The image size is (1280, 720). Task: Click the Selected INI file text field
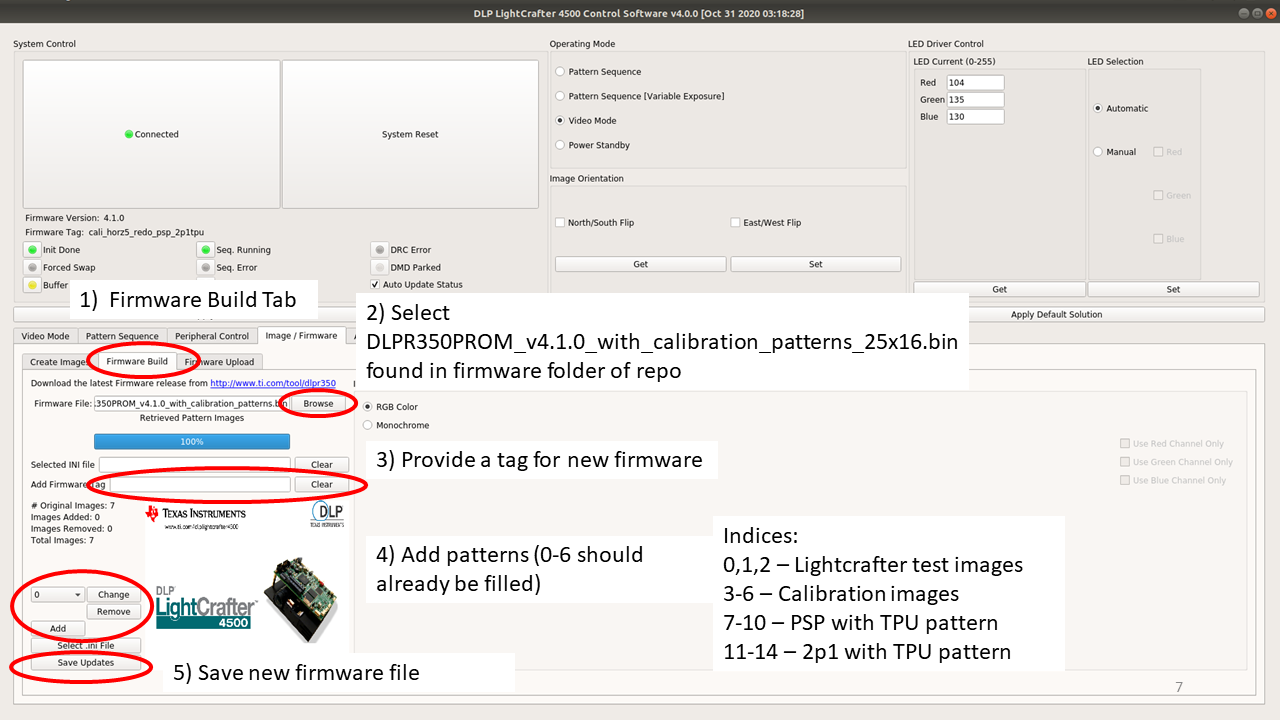[195, 464]
